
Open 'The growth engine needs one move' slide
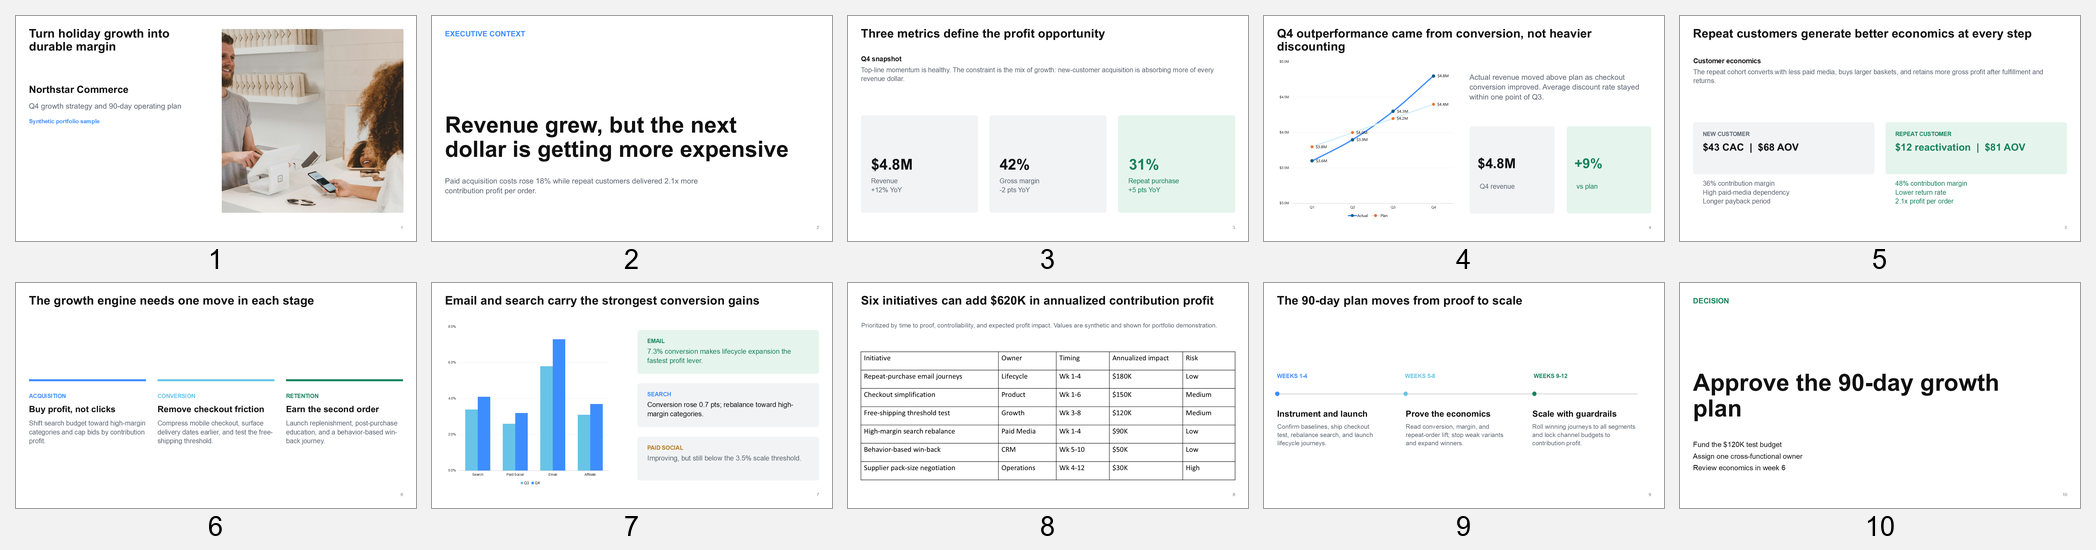216,395
